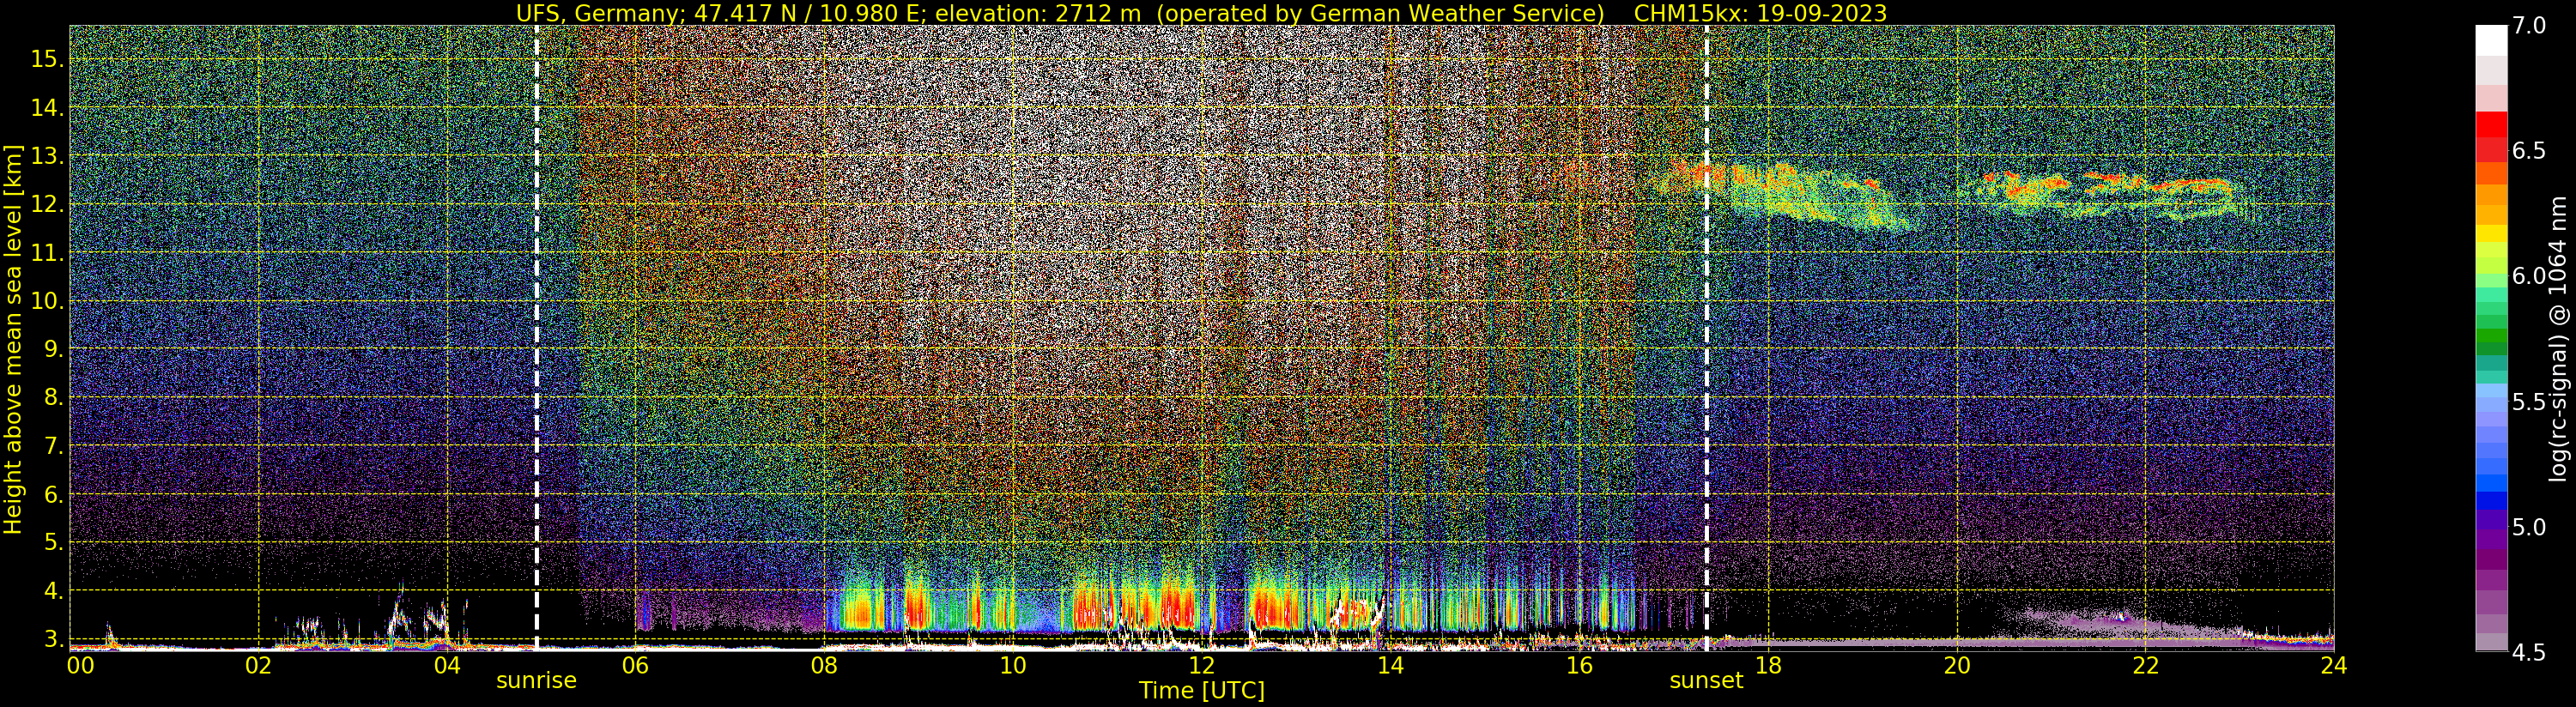The width and height of the screenshot is (2576, 707).
Task: Click the y-axis tick label '12.'
Action: tap(47, 204)
